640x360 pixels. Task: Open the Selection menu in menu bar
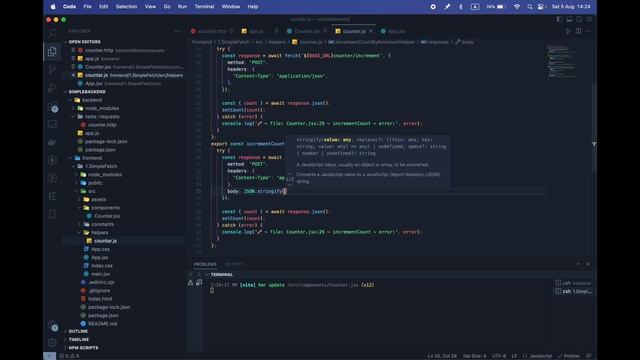coord(126,7)
